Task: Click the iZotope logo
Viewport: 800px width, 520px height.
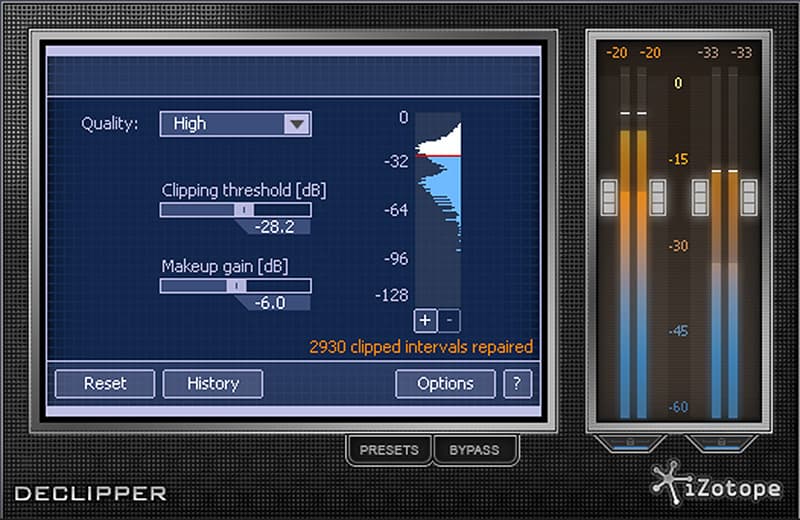Action: pos(716,484)
